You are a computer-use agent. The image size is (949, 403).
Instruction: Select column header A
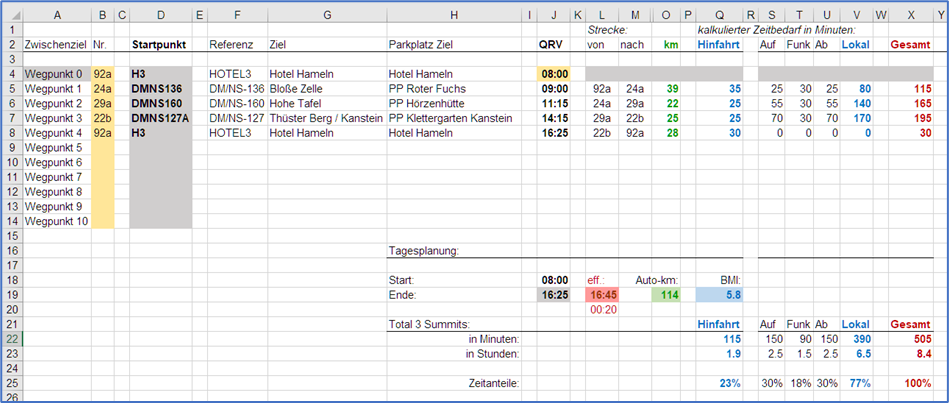click(56, 14)
